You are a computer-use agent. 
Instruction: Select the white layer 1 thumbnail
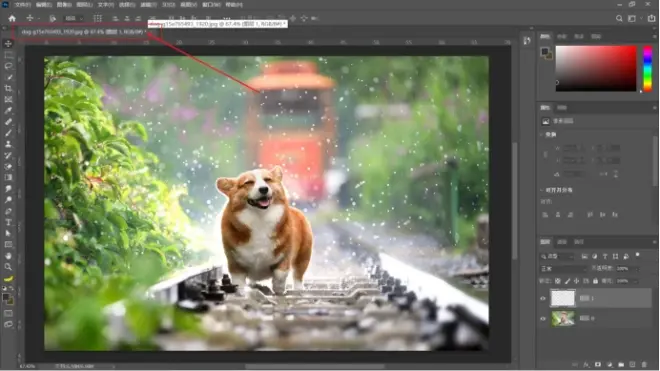(x=563, y=299)
